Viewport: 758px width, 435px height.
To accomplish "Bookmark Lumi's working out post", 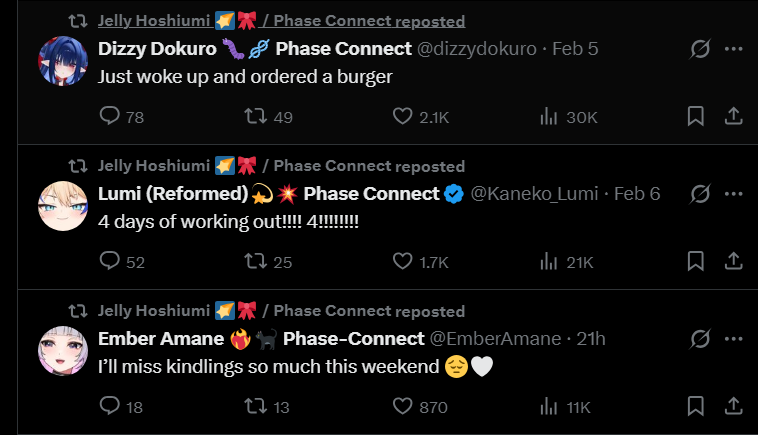I will [x=696, y=262].
